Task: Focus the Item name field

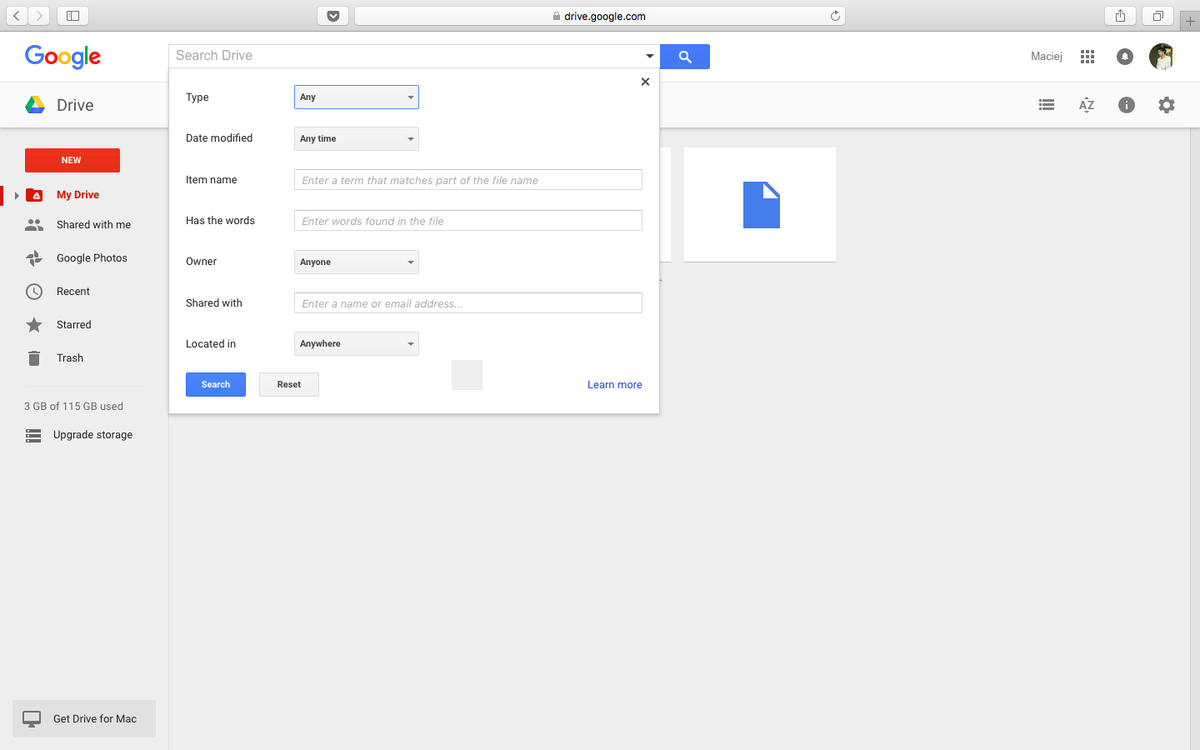Action: coord(468,180)
